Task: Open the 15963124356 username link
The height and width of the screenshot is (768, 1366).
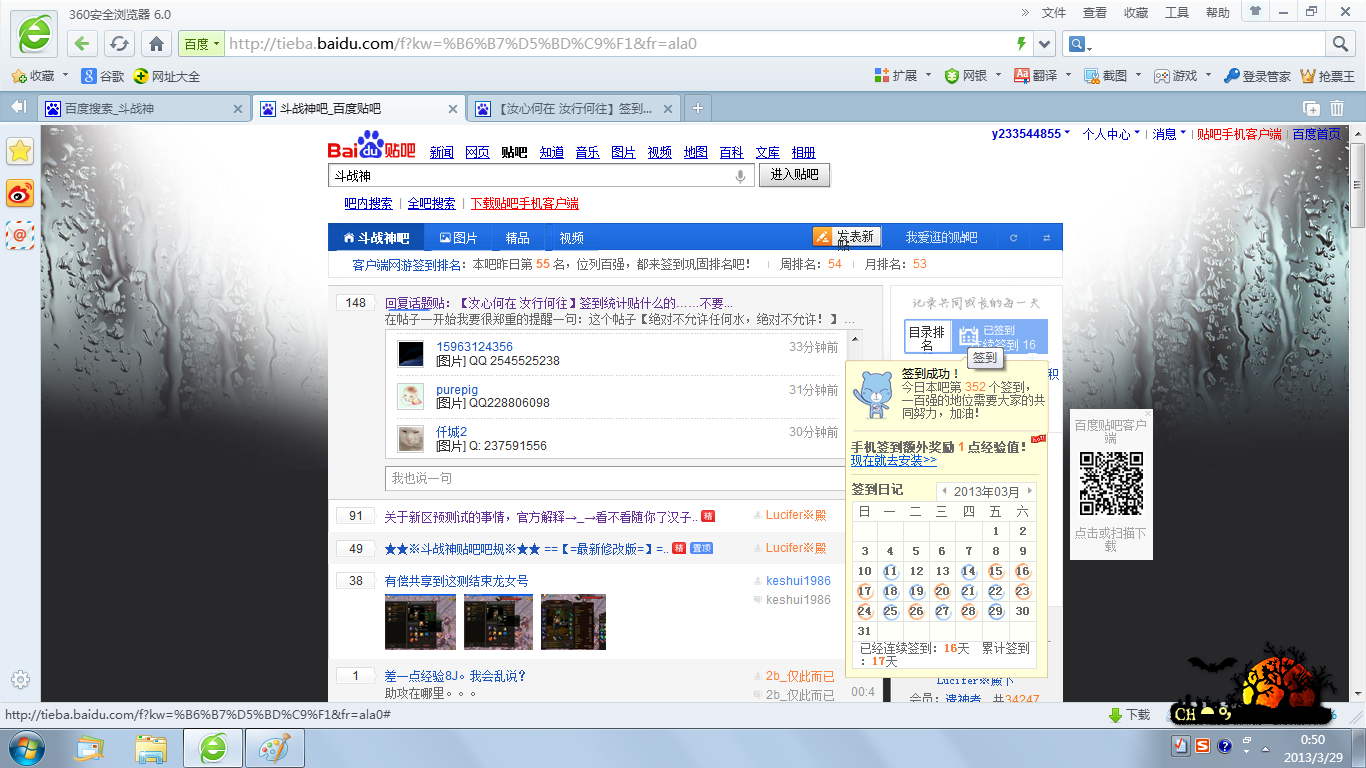Action: (474, 347)
